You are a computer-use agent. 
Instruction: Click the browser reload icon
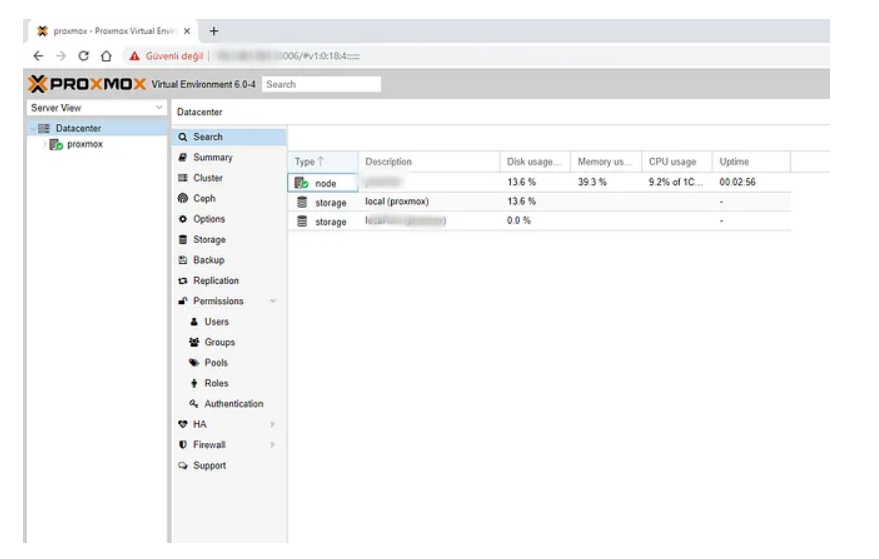(x=83, y=56)
